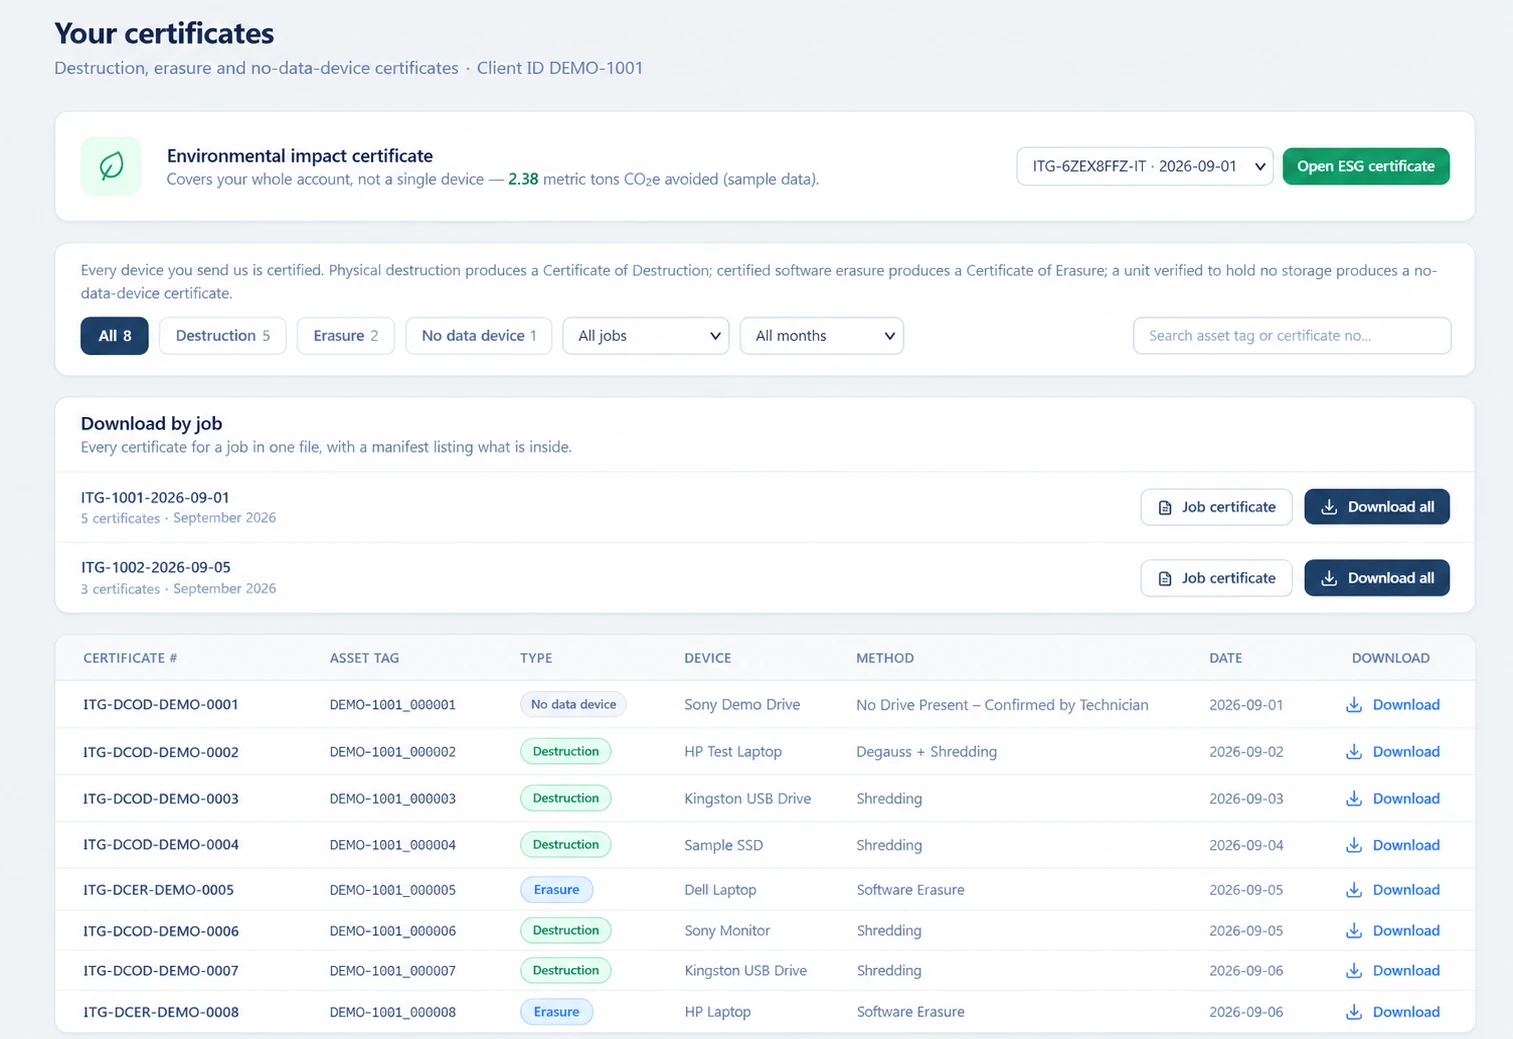This screenshot has height=1039, width=1513.
Task: Click certificate number ITG-DCOD-DEMO-0004
Action: pyautogui.click(x=161, y=845)
